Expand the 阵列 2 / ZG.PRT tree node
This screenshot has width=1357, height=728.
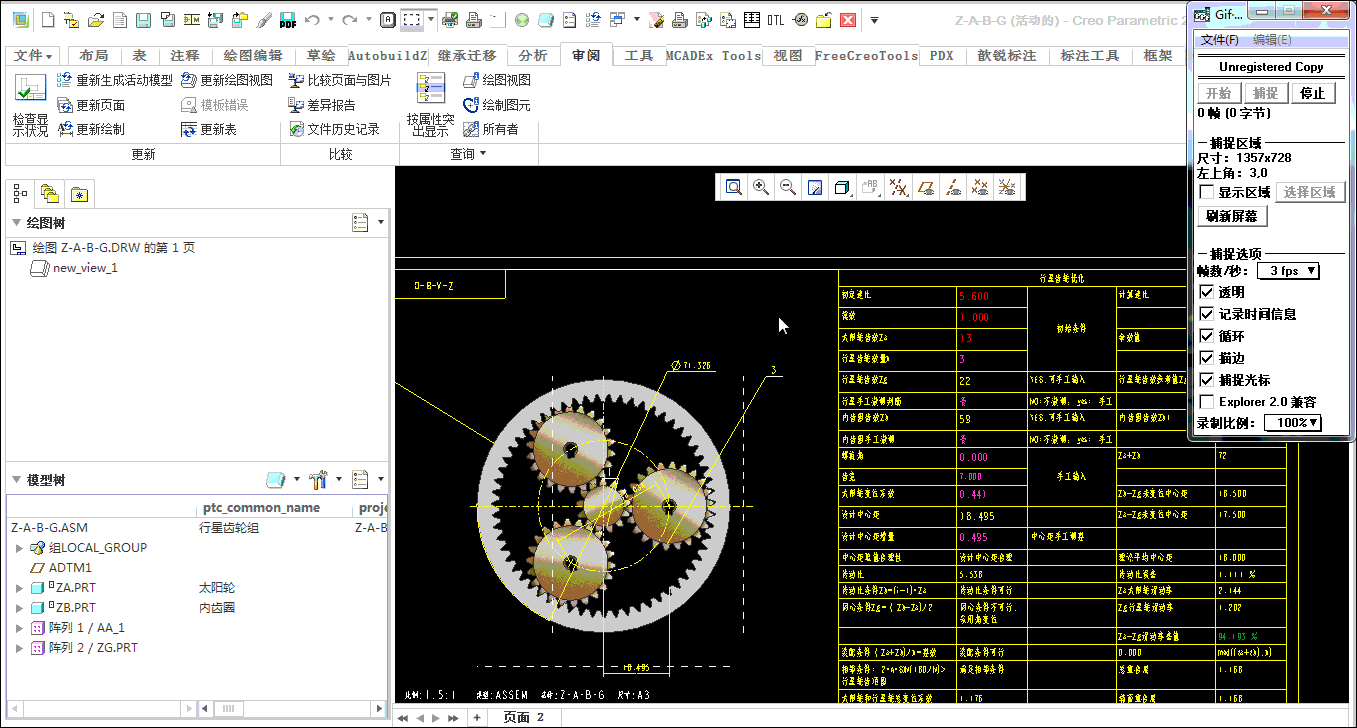(19, 648)
